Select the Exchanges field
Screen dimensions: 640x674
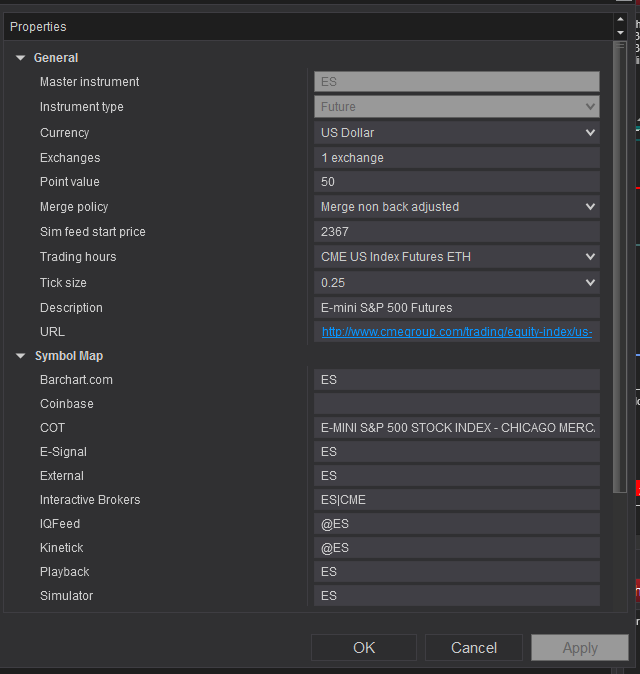coord(456,157)
